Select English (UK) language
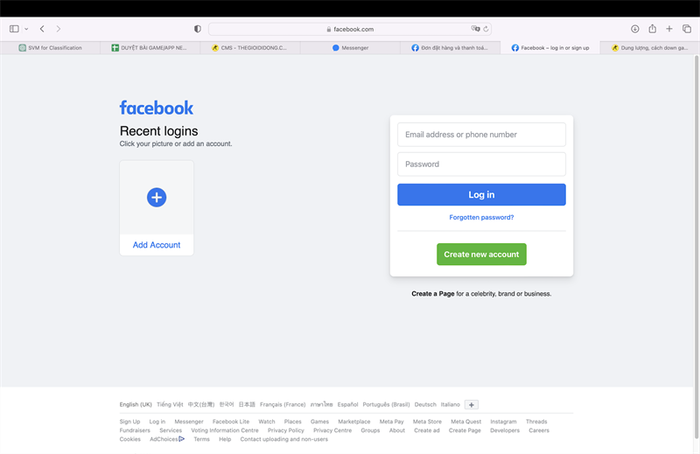The width and height of the screenshot is (700, 454). pyautogui.click(x=136, y=404)
